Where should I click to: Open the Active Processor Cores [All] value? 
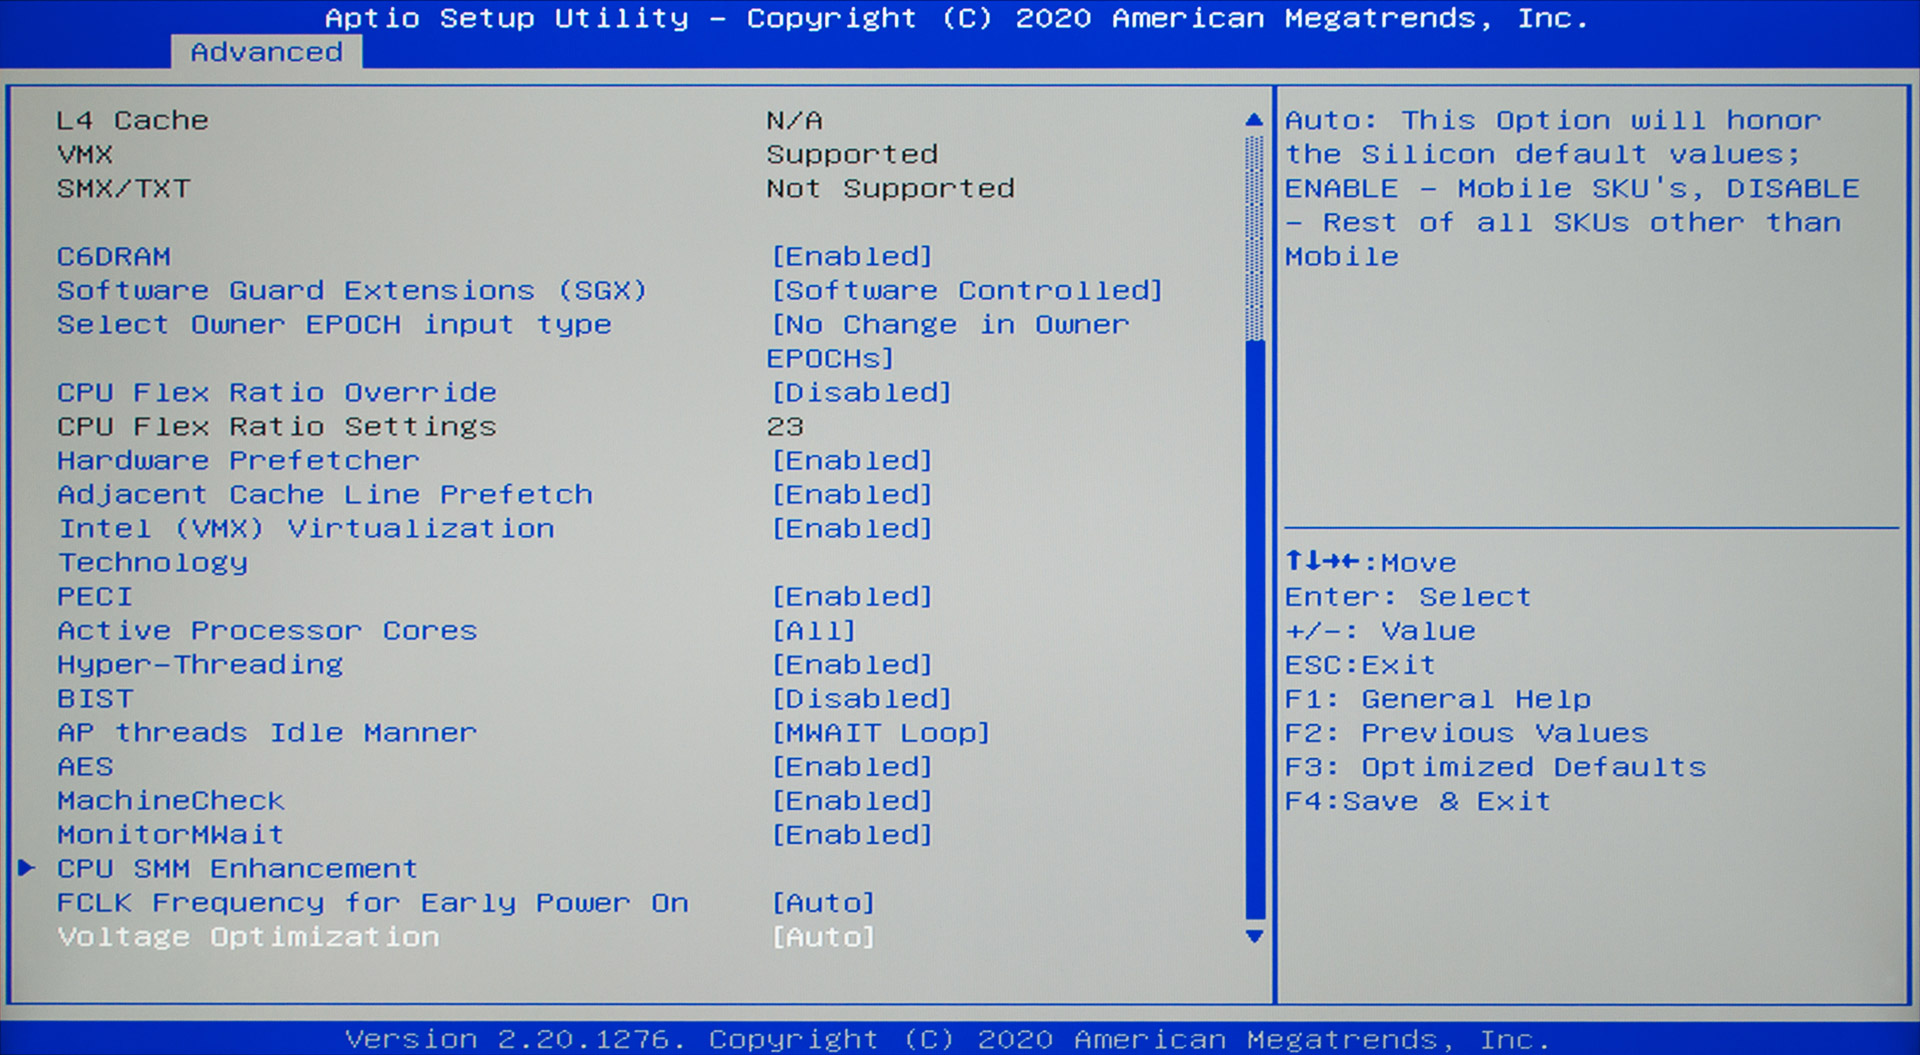[813, 631]
